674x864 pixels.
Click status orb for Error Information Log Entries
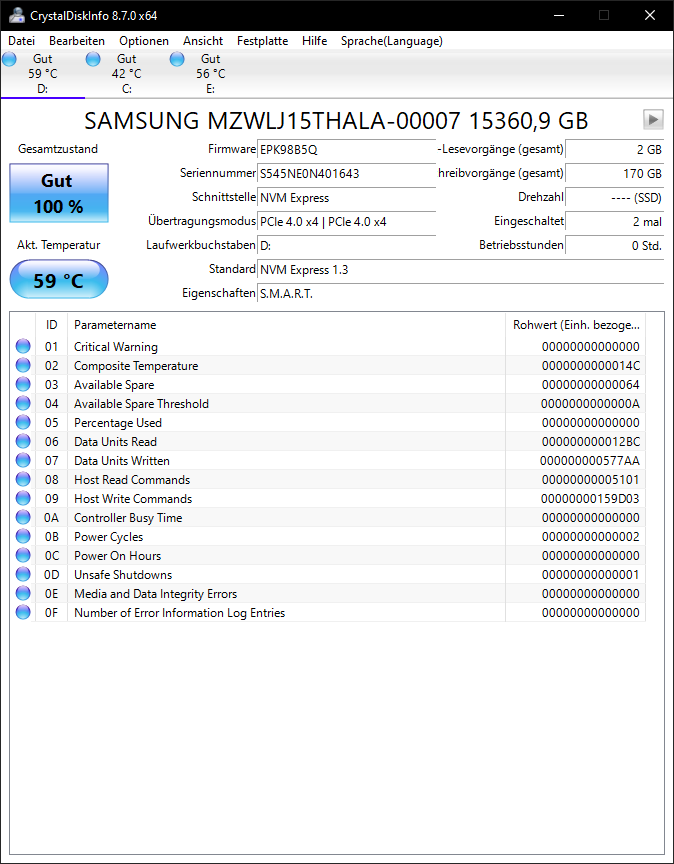click(23, 613)
